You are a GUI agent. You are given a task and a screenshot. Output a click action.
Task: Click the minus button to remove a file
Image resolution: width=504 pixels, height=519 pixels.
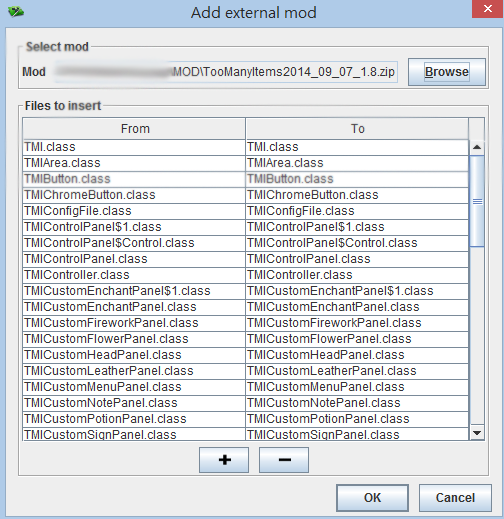click(x=284, y=460)
